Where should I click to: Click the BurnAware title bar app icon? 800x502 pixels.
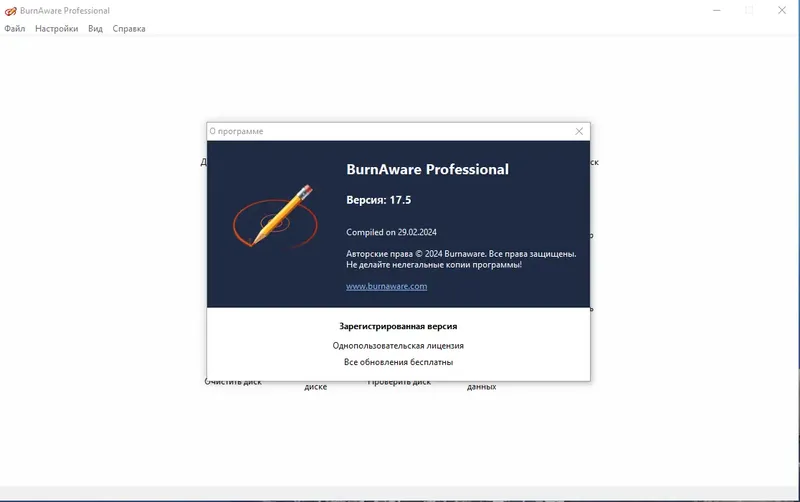coord(10,11)
